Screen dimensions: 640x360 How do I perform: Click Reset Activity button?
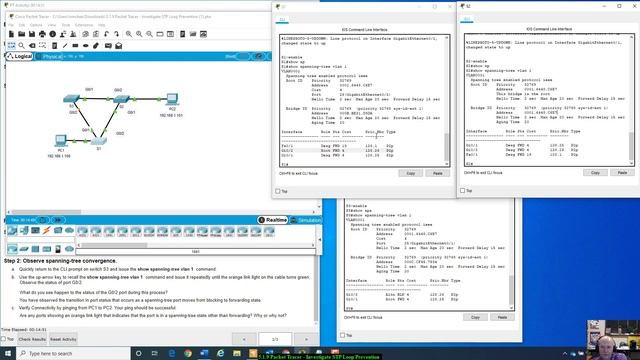tap(63, 339)
